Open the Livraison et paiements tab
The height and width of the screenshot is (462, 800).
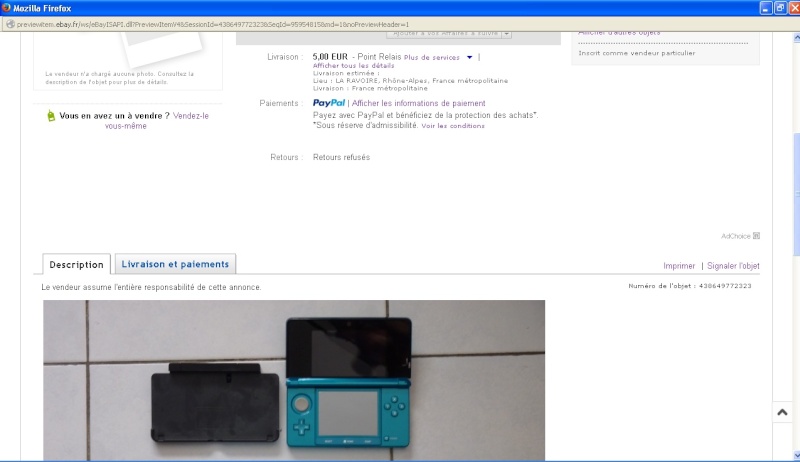175,264
